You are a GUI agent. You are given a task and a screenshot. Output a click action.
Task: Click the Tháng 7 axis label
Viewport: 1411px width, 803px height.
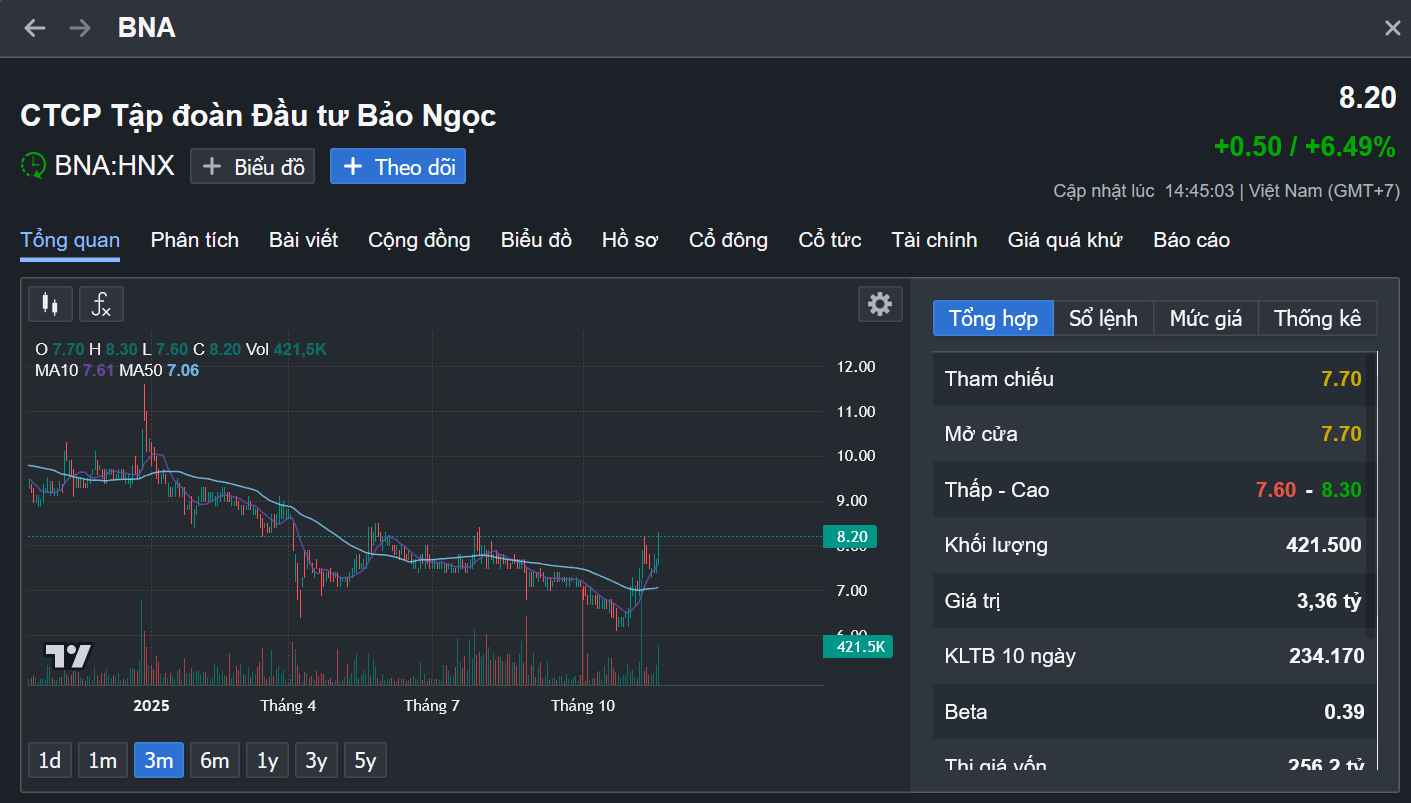click(432, 706)
